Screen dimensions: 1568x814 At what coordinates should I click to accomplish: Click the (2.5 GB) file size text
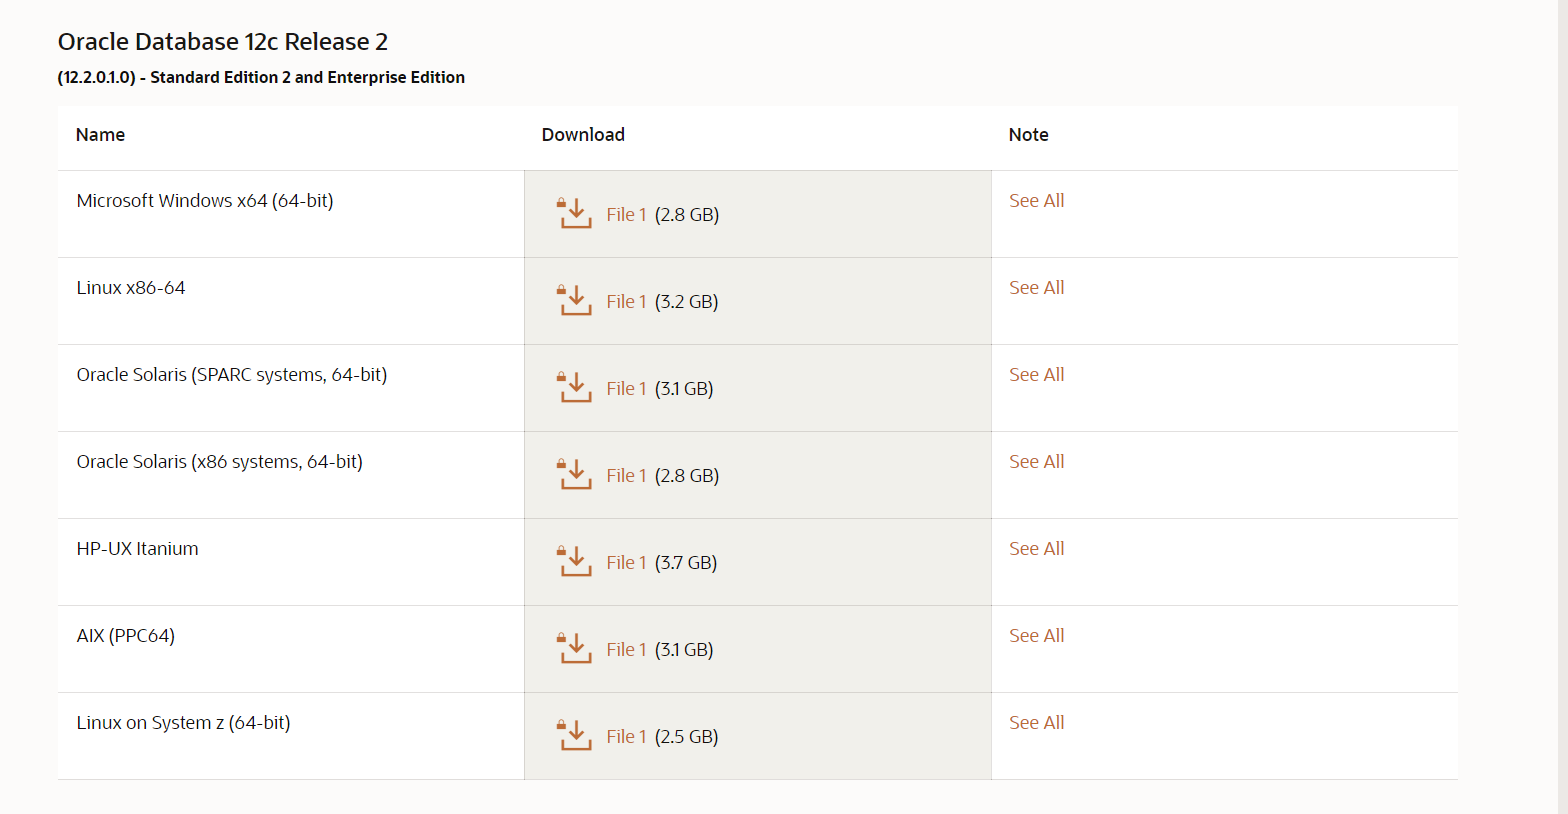pyautogui.click(x=687, y=737)
